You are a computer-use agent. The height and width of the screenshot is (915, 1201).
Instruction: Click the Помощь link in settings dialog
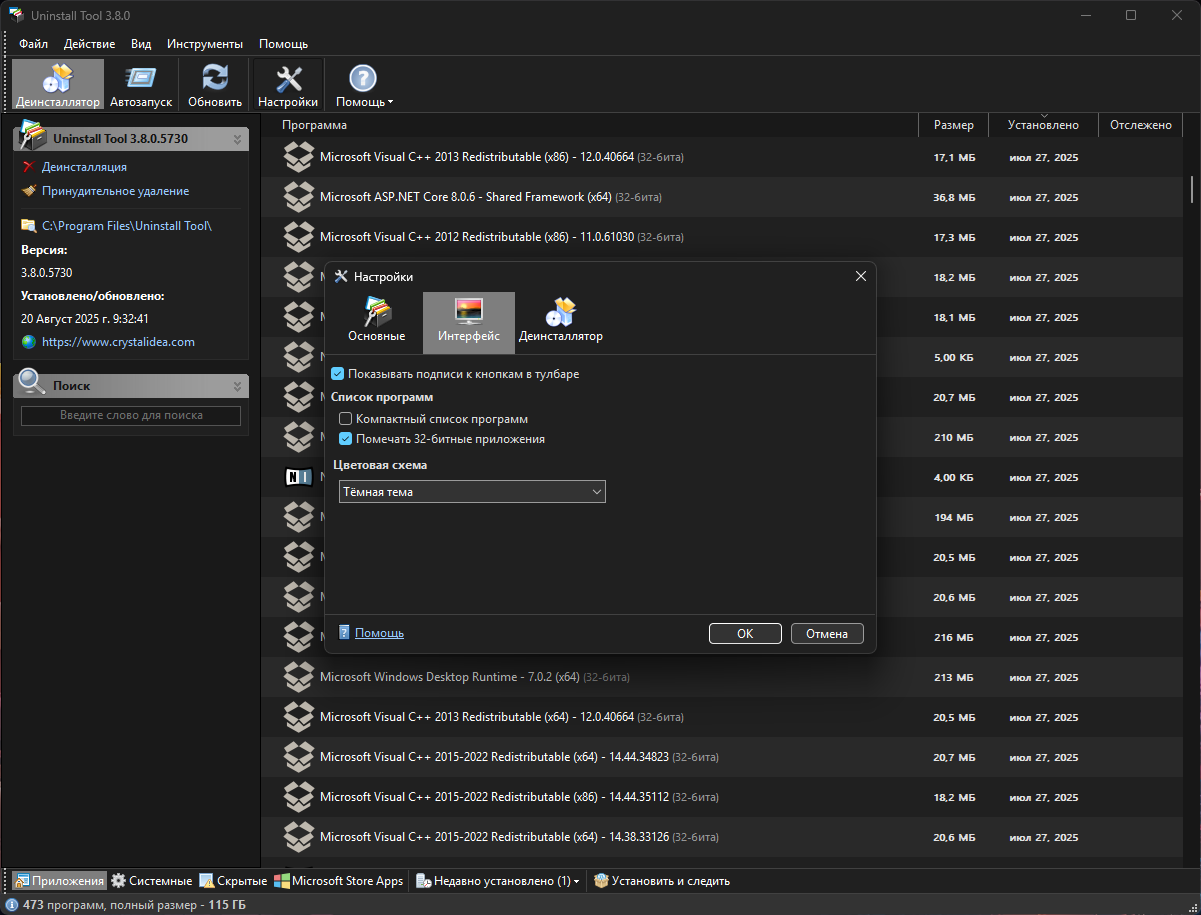tap(379, 633)
